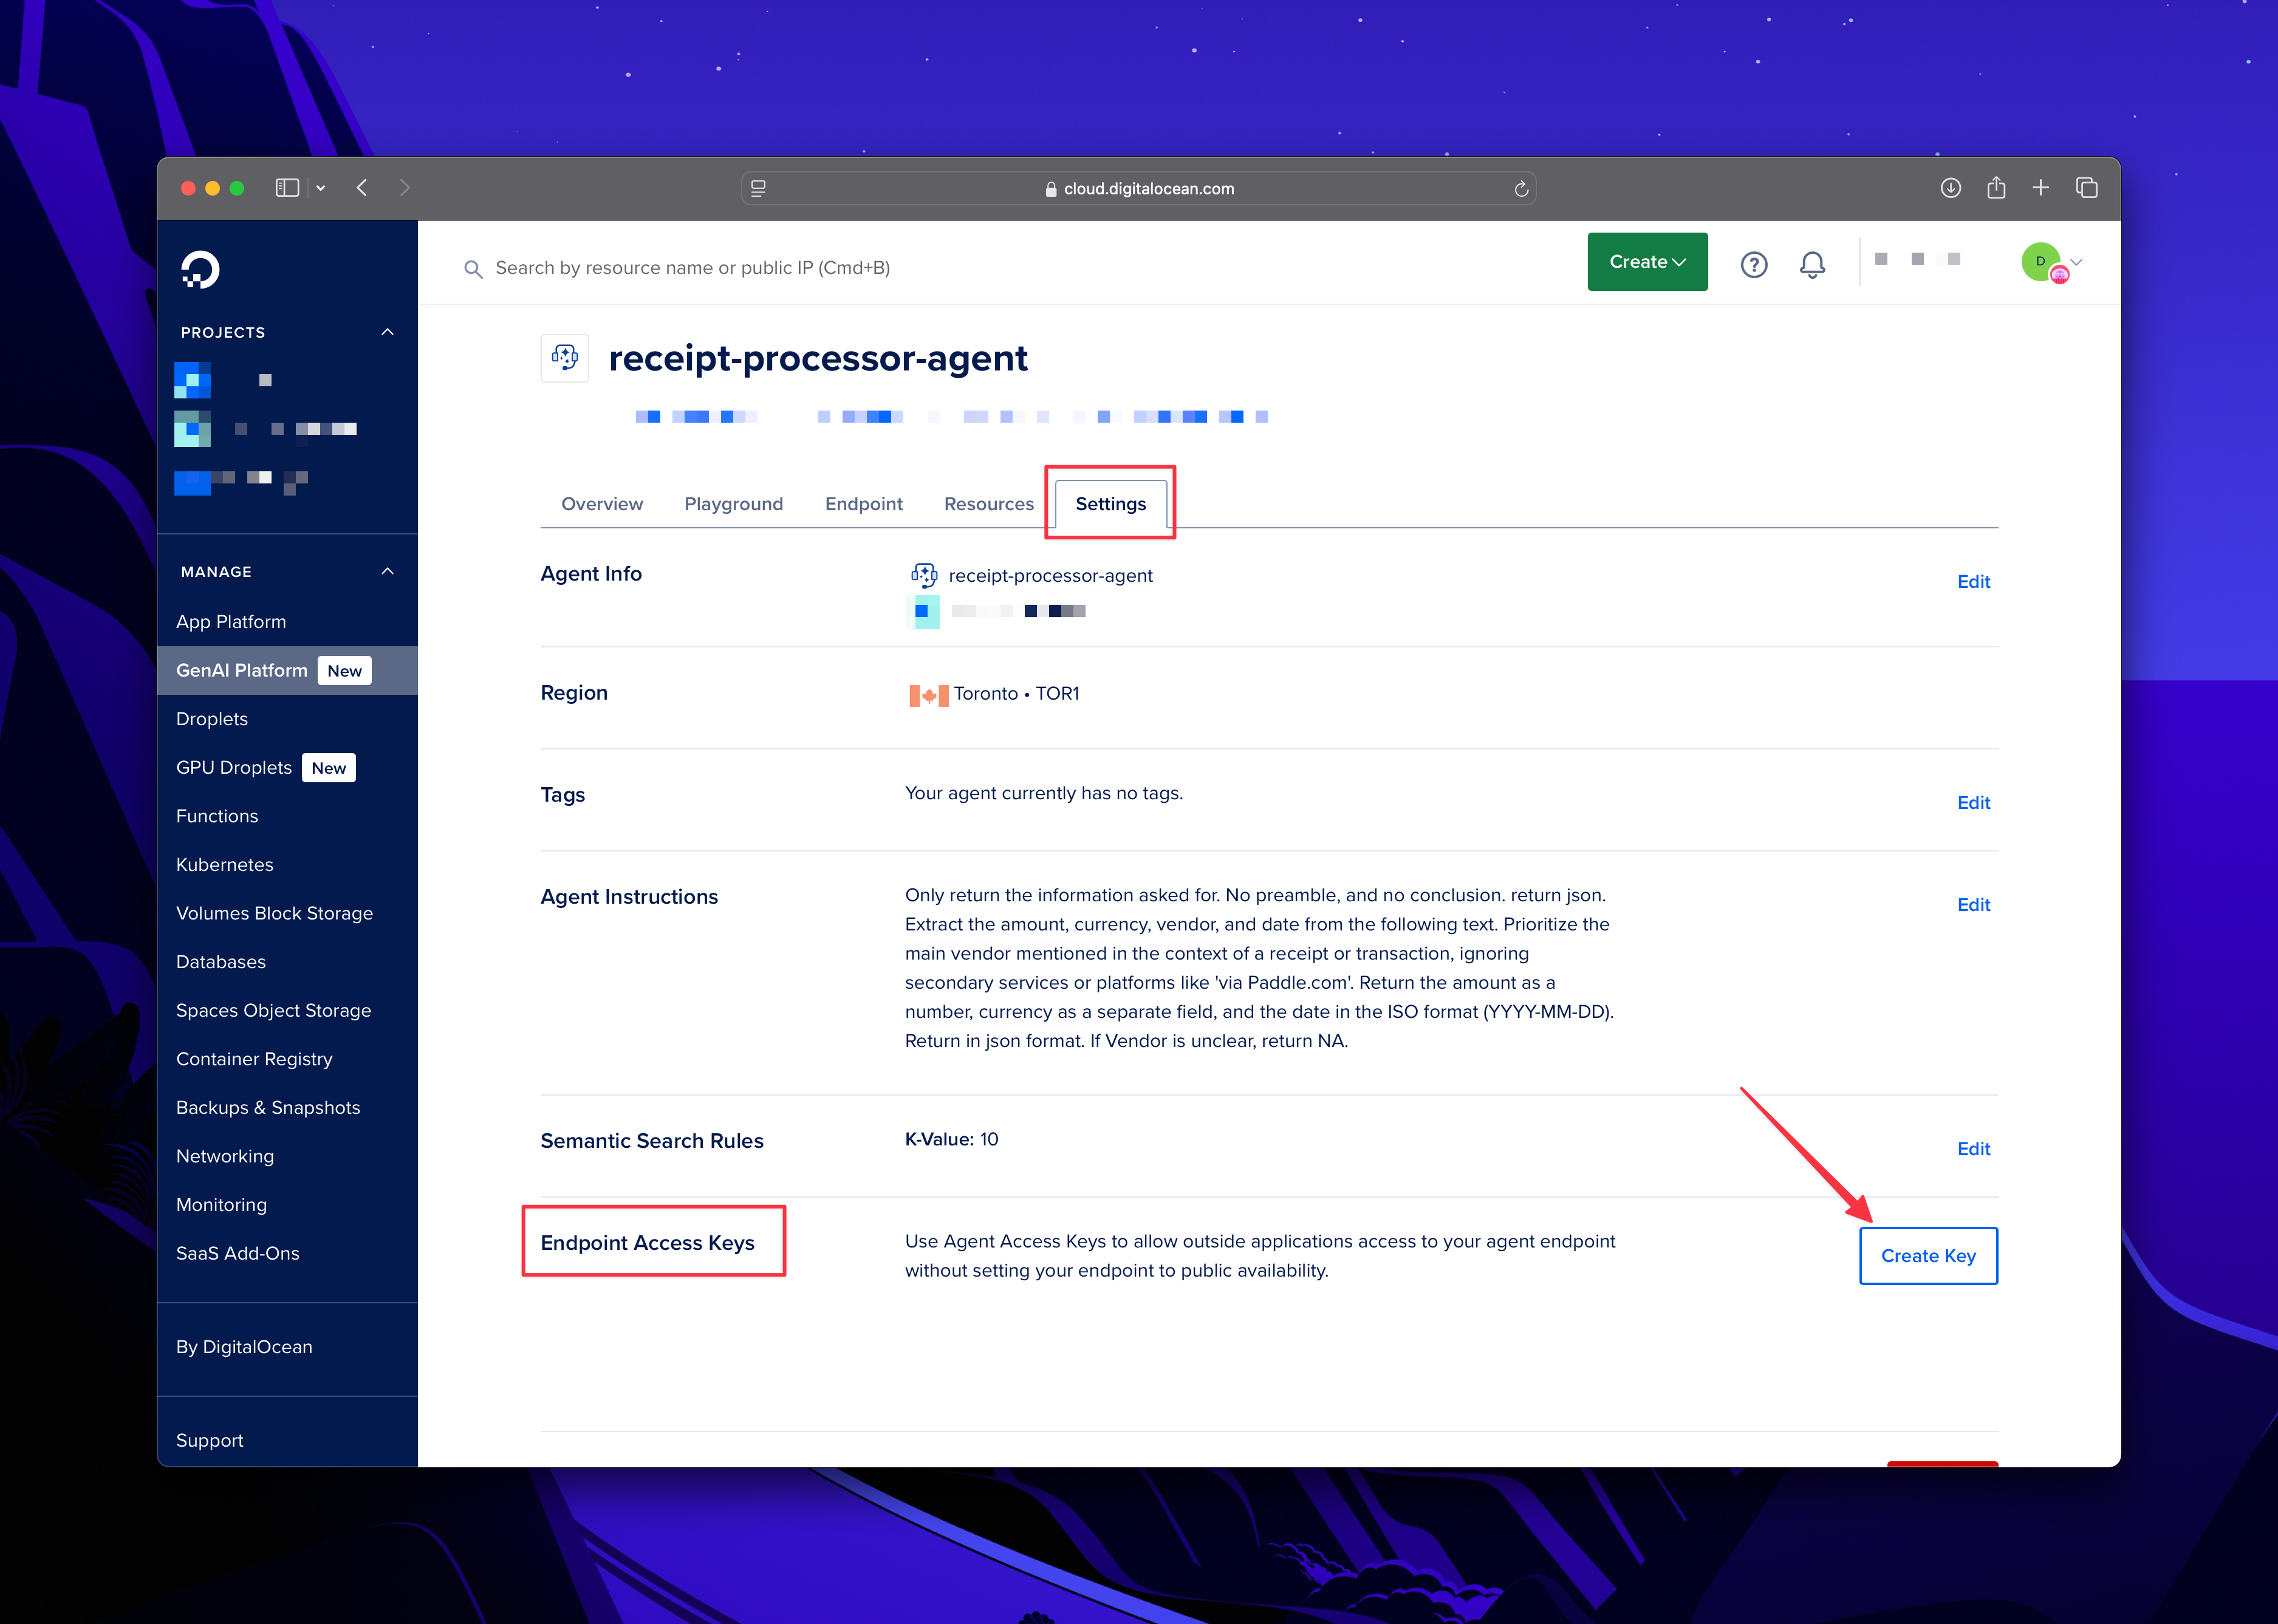Click the cloud.digitalocean.com address bar
2278x1624 pixels.
pyautogui.click(x=1138, y=188)
